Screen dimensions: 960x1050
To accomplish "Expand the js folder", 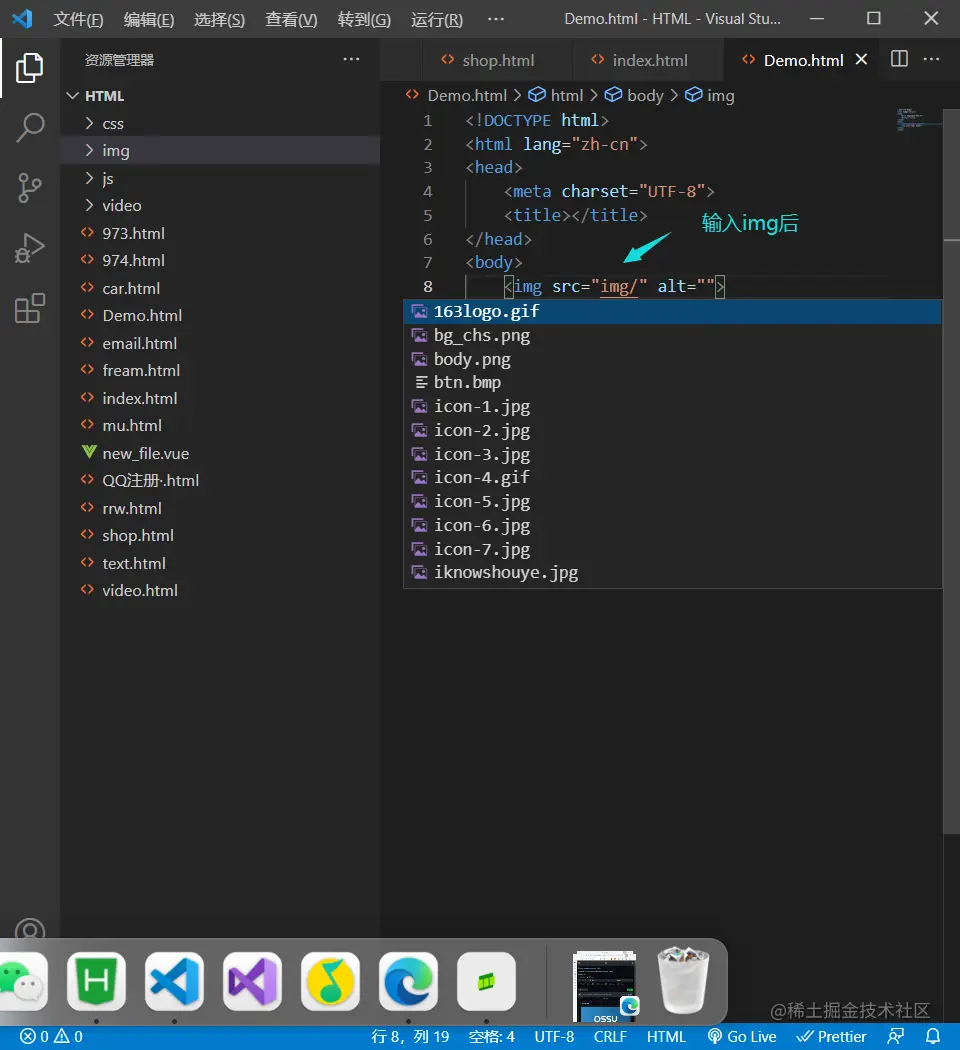I will (220, 178).
